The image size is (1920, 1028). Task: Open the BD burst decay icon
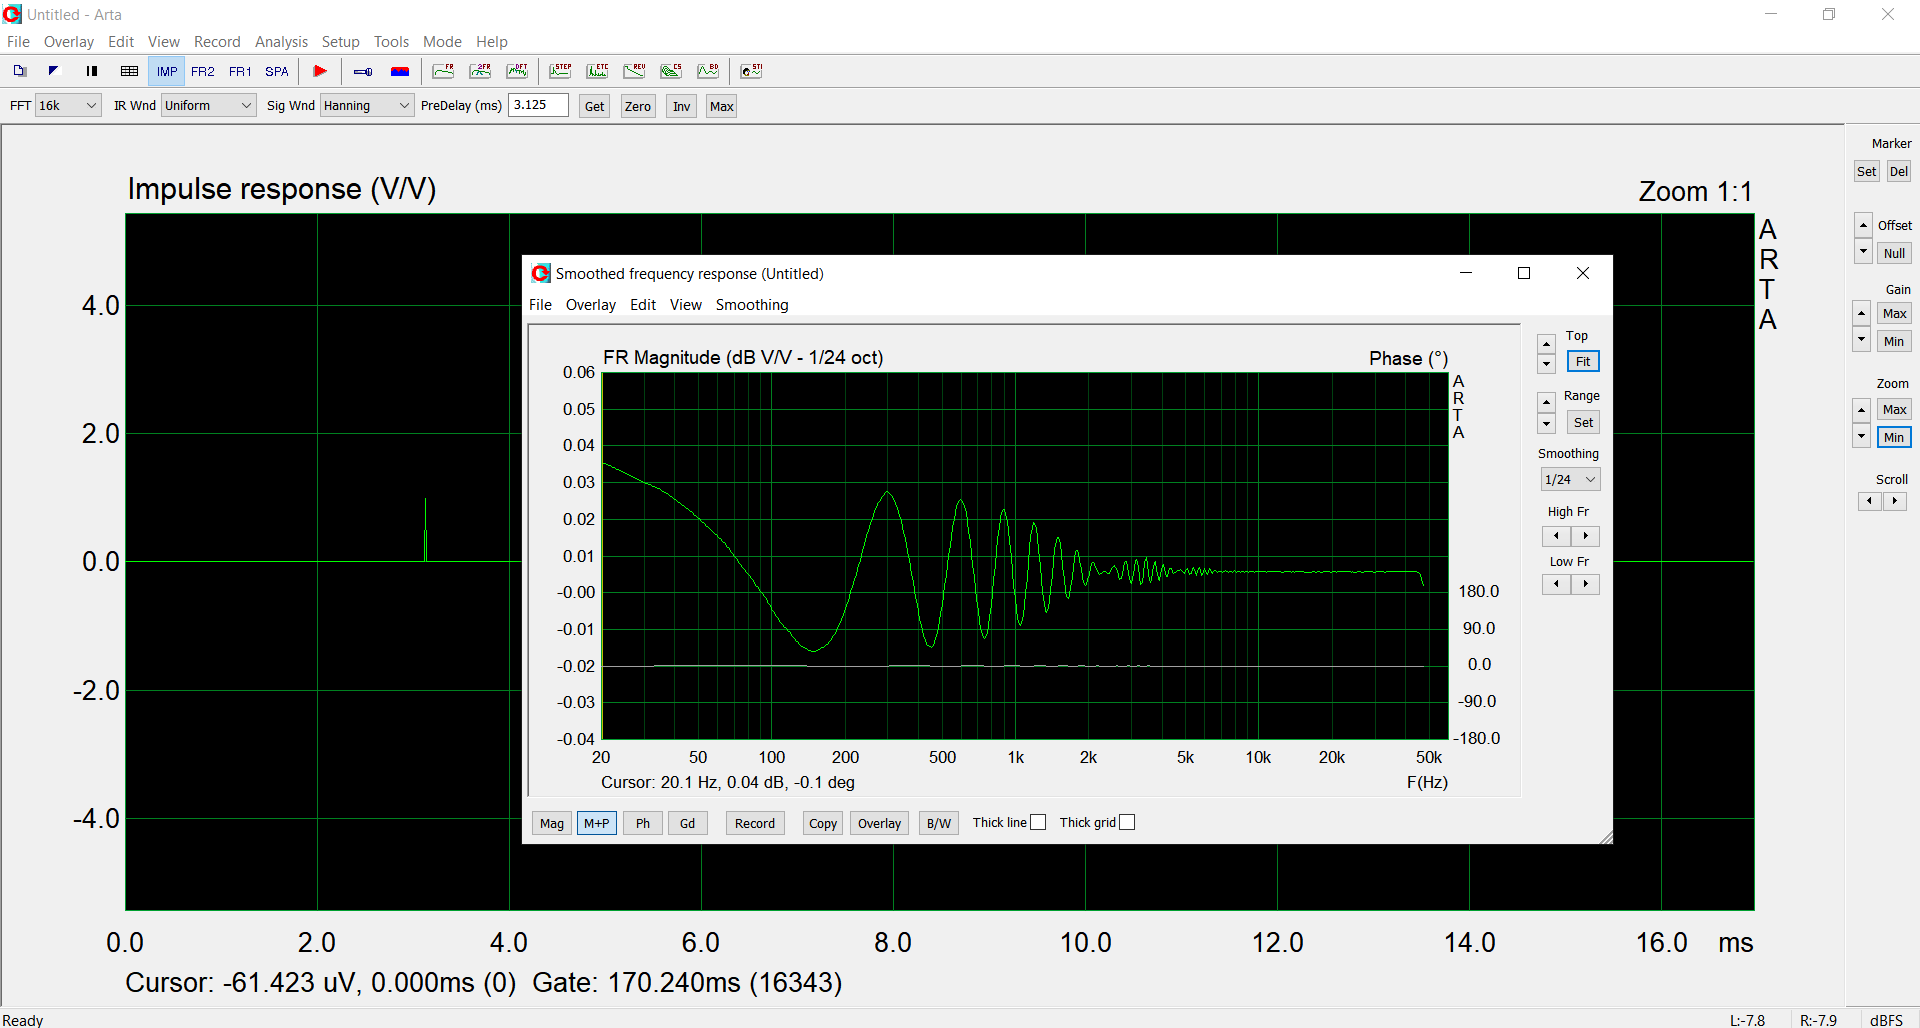click(x=708, y=71)
